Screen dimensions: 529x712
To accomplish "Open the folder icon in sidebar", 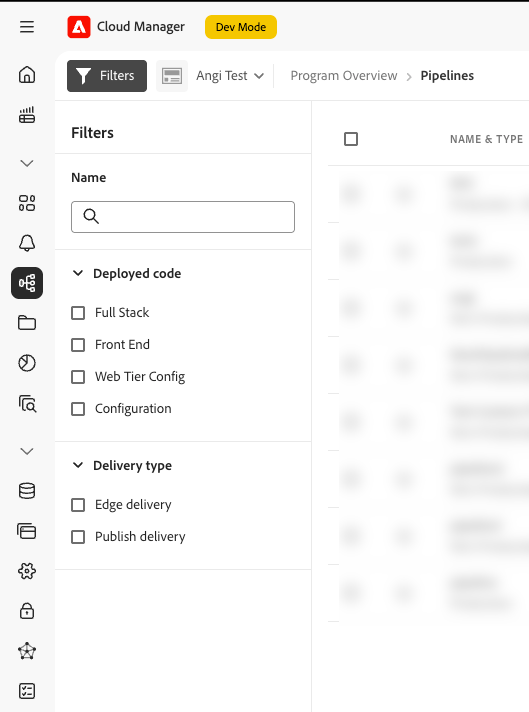I will 27,323.
